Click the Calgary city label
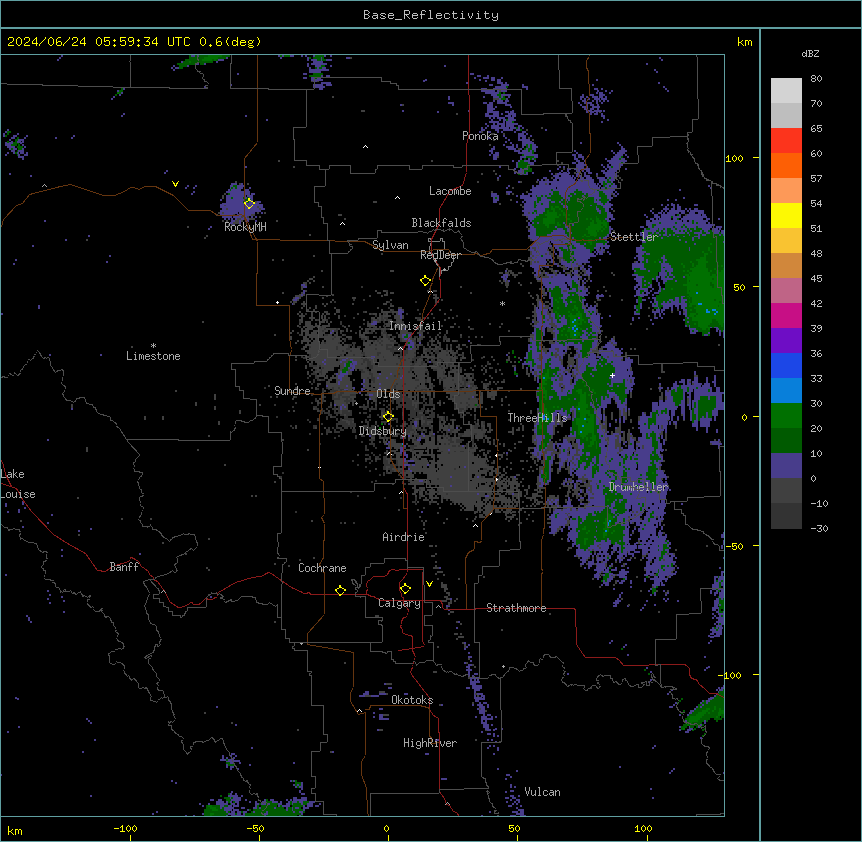This screenshot has width=862, height=842. pos(399,603)
